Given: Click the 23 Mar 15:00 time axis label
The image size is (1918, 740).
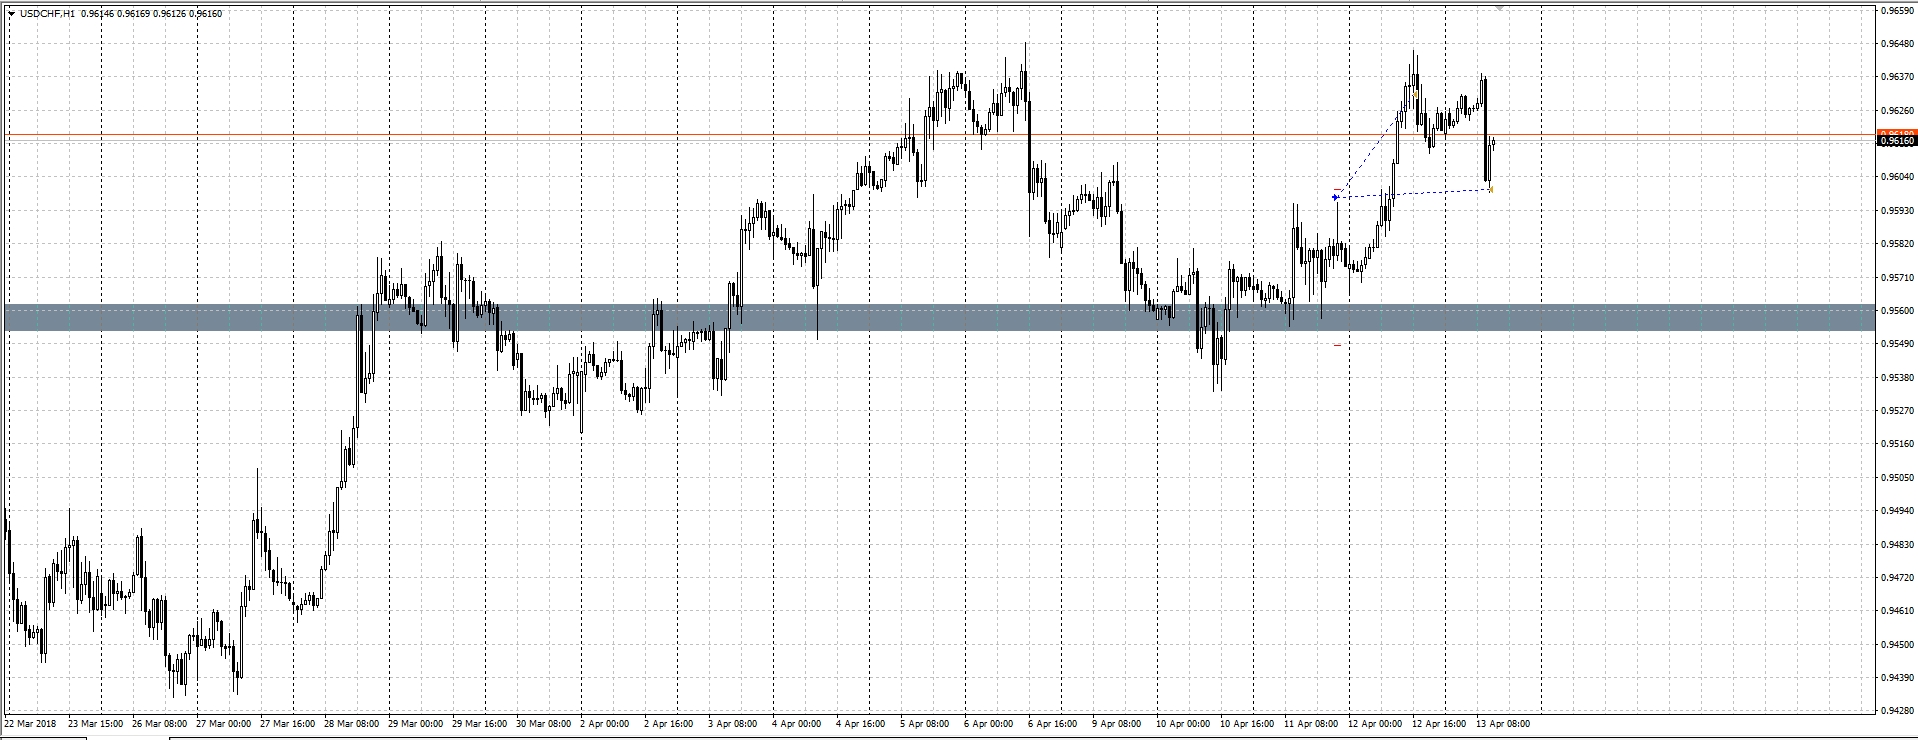Looking at the screenshot, I should point(97,723).
